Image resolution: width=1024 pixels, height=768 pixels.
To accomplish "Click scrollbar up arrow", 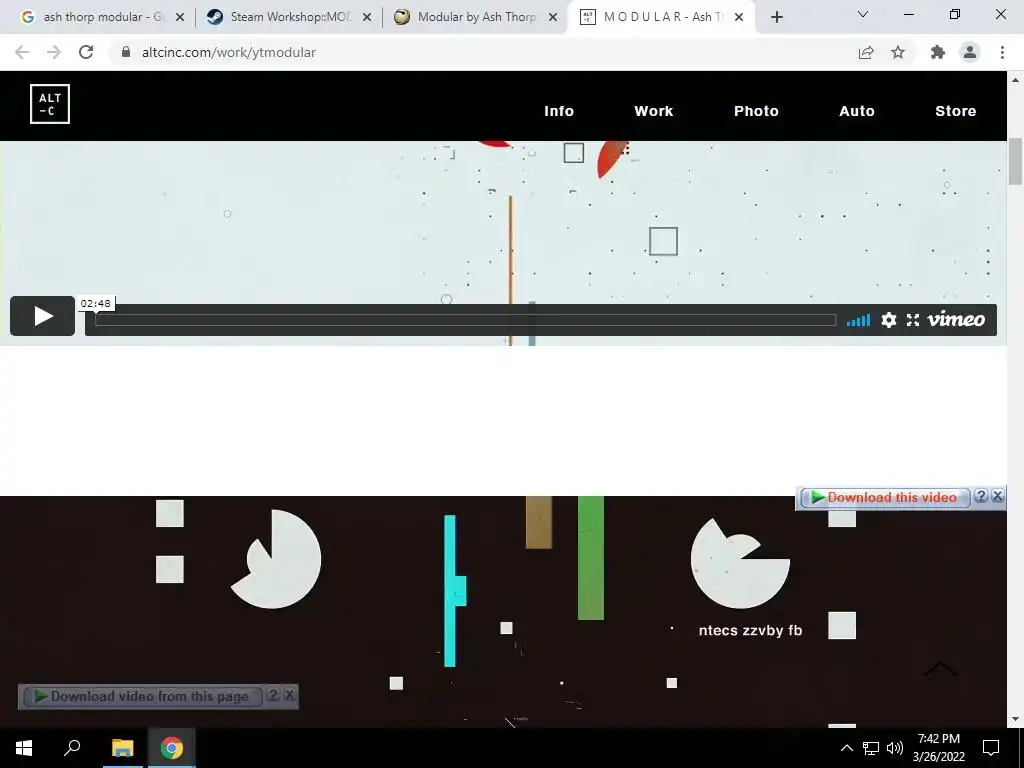I will pyautogui.click(x=1015, y=80).
